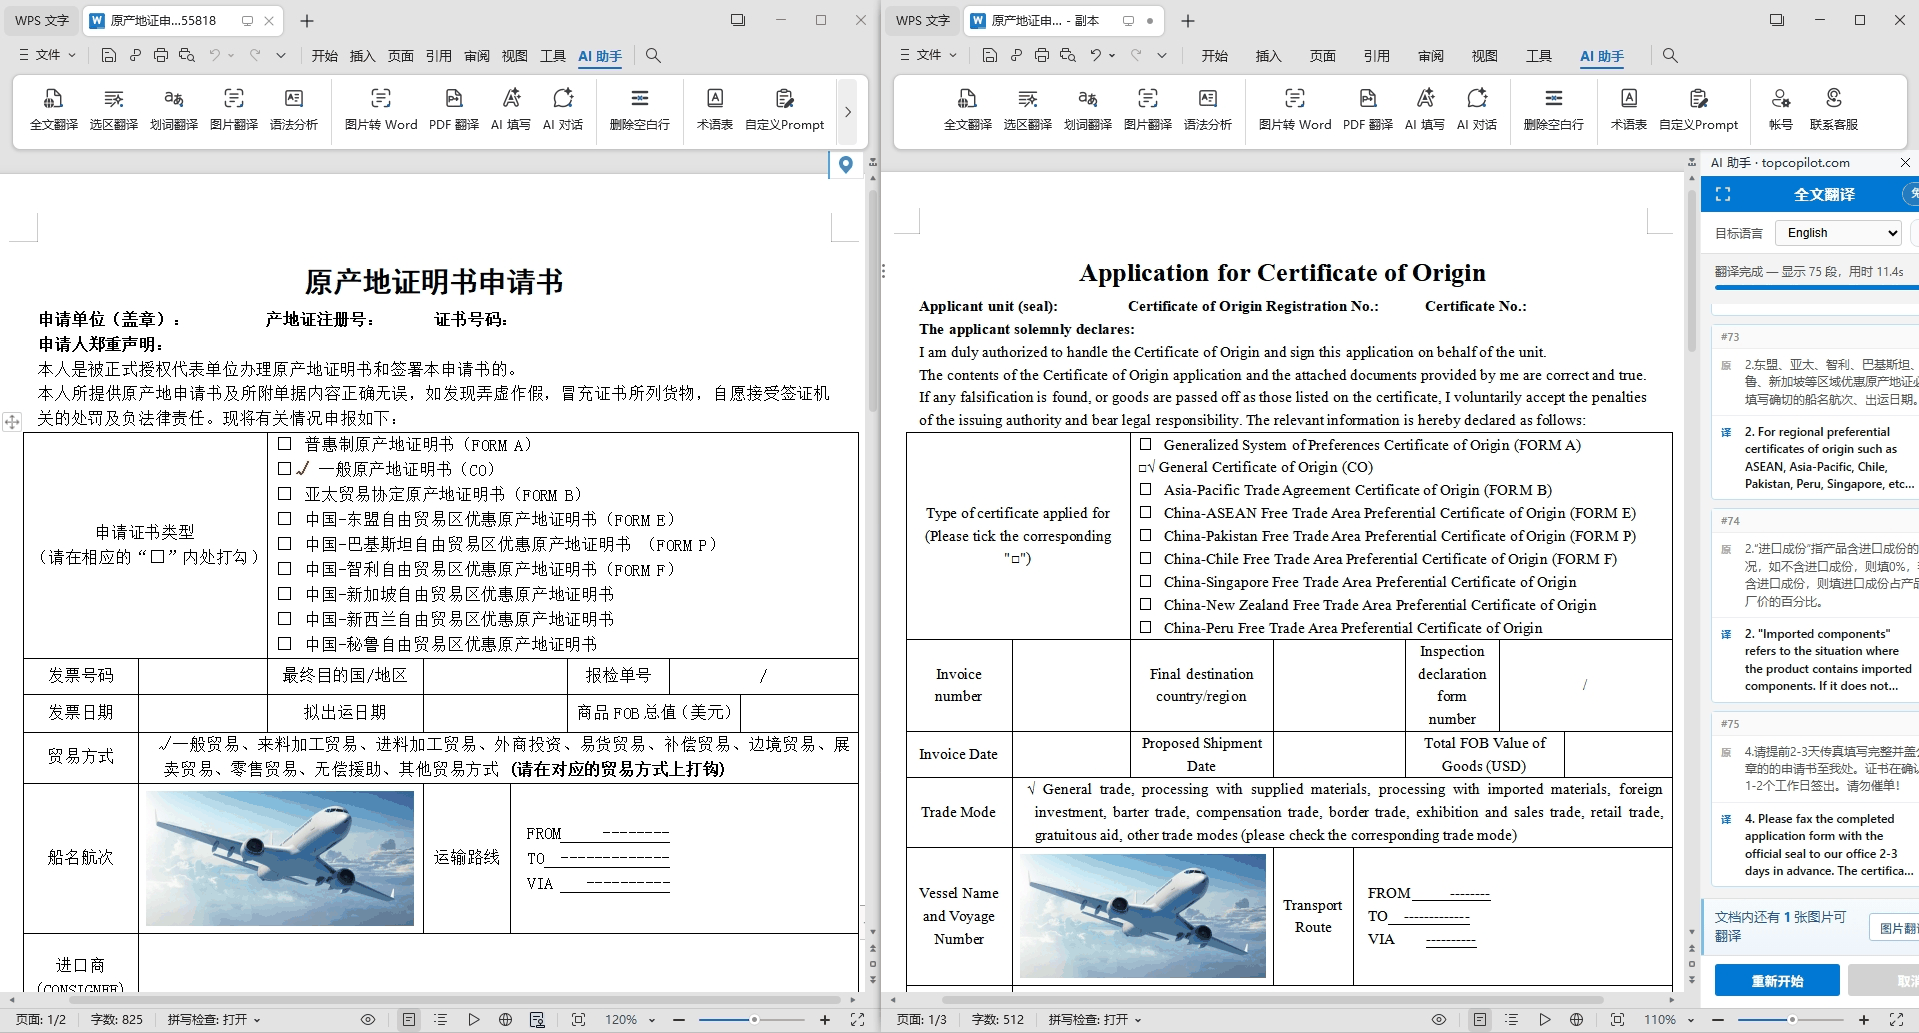Click 帐号 icon in right ribbon
The height and width of the screenshot is (1033, 1919).
pyautogui.click(x=1781, y=109)
